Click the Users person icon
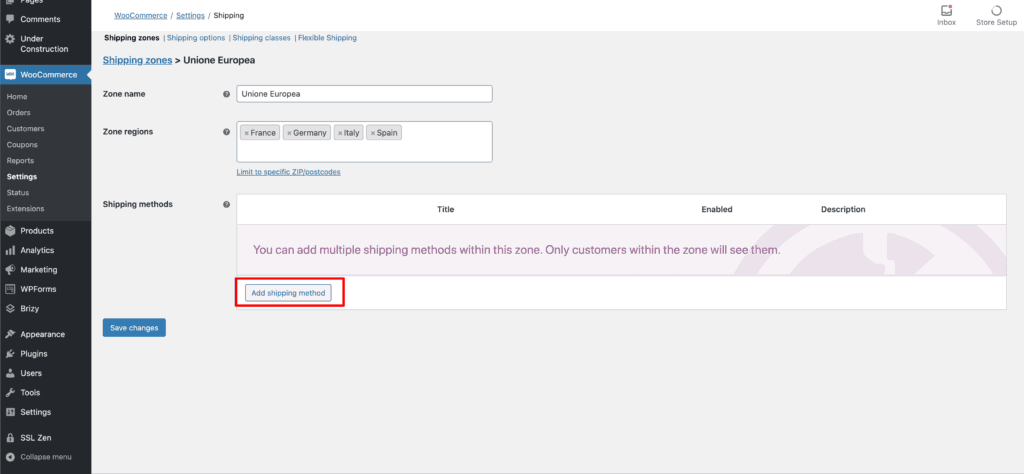The width and height of the screenshot is (1024, 474). [x=10, y=373]
